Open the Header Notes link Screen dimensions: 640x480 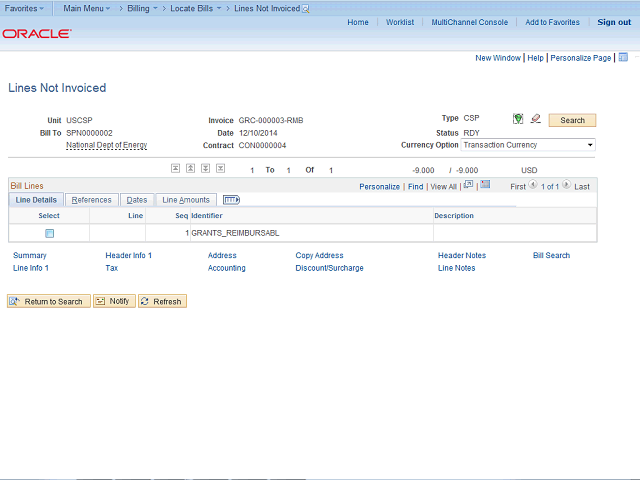pos(462,256)
